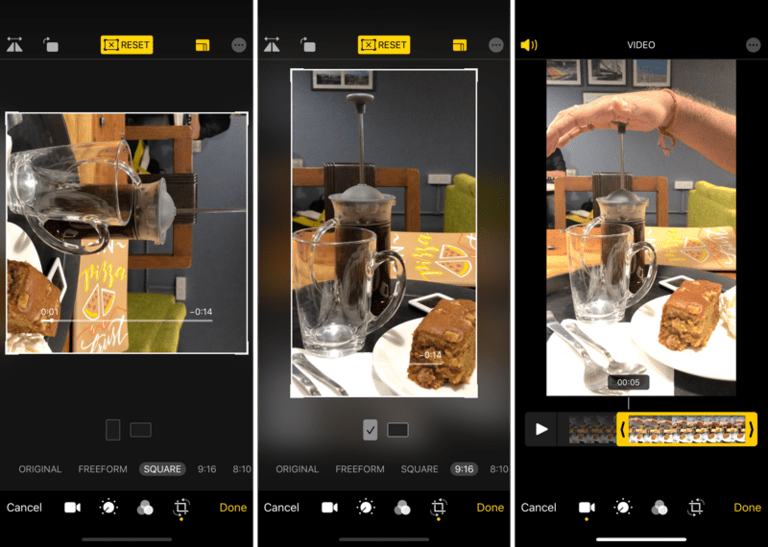Tap the rotate icon in middle screen
The width and height of the screenshot is (768, 547).
[308, 45]
